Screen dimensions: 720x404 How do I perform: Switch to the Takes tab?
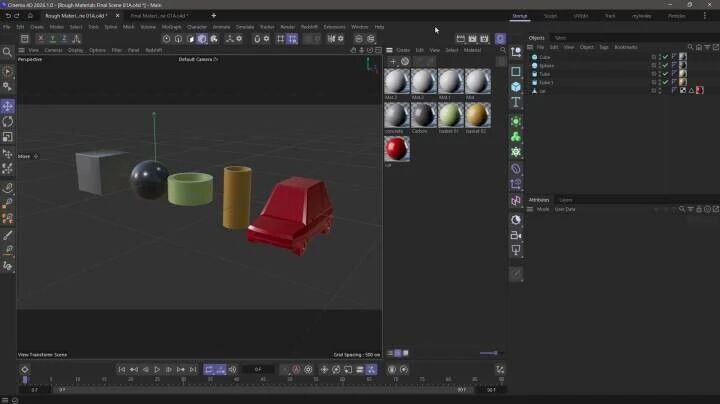(x=560, y=38)
